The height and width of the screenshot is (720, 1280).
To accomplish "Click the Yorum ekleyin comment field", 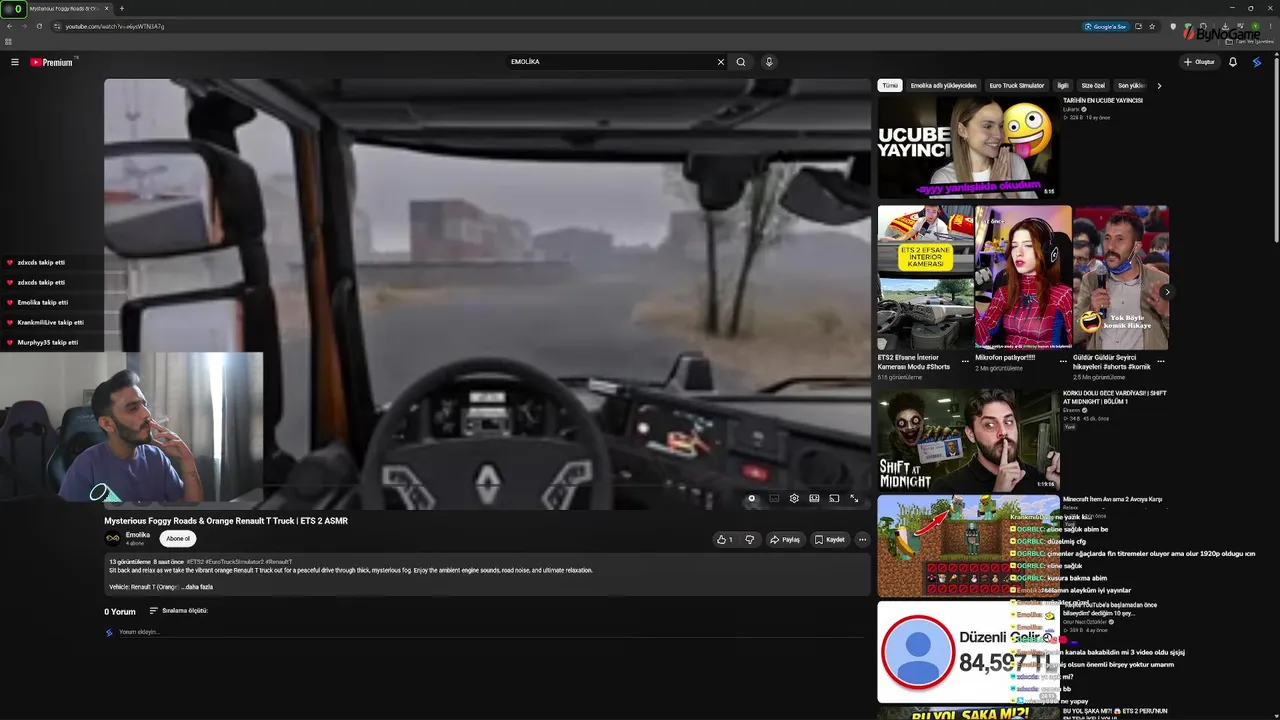I will pyautogui.click(x=491, y=632).
